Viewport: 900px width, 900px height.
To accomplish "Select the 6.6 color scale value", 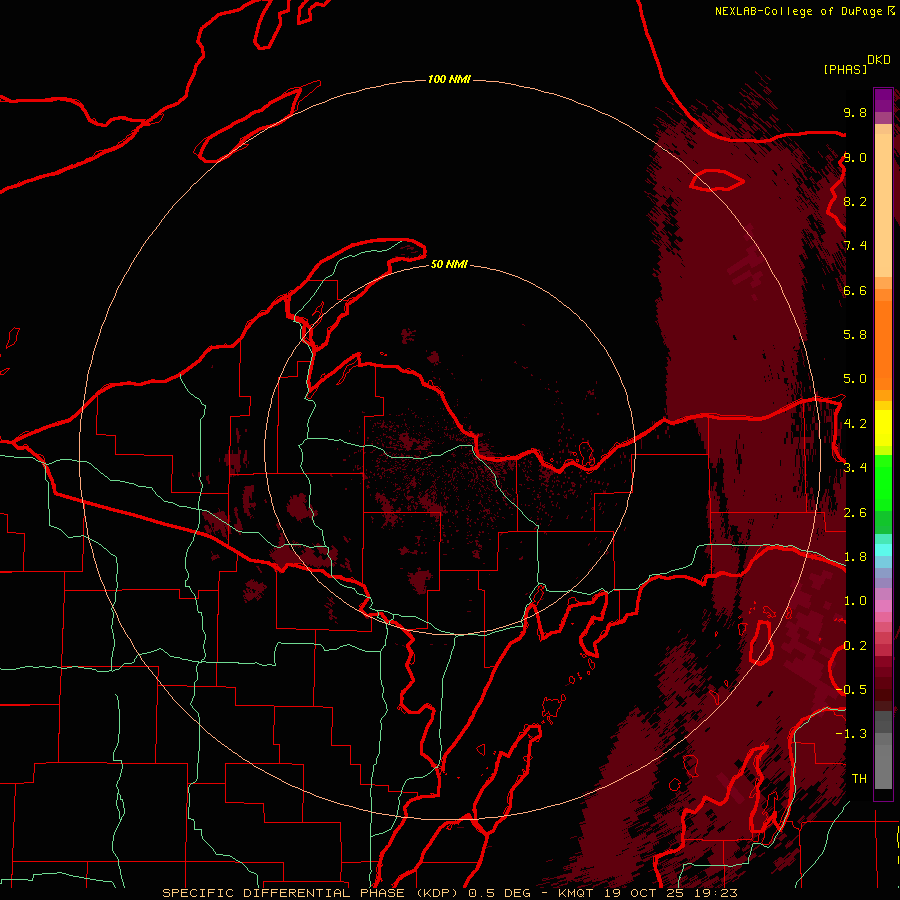I will point(855,290).
